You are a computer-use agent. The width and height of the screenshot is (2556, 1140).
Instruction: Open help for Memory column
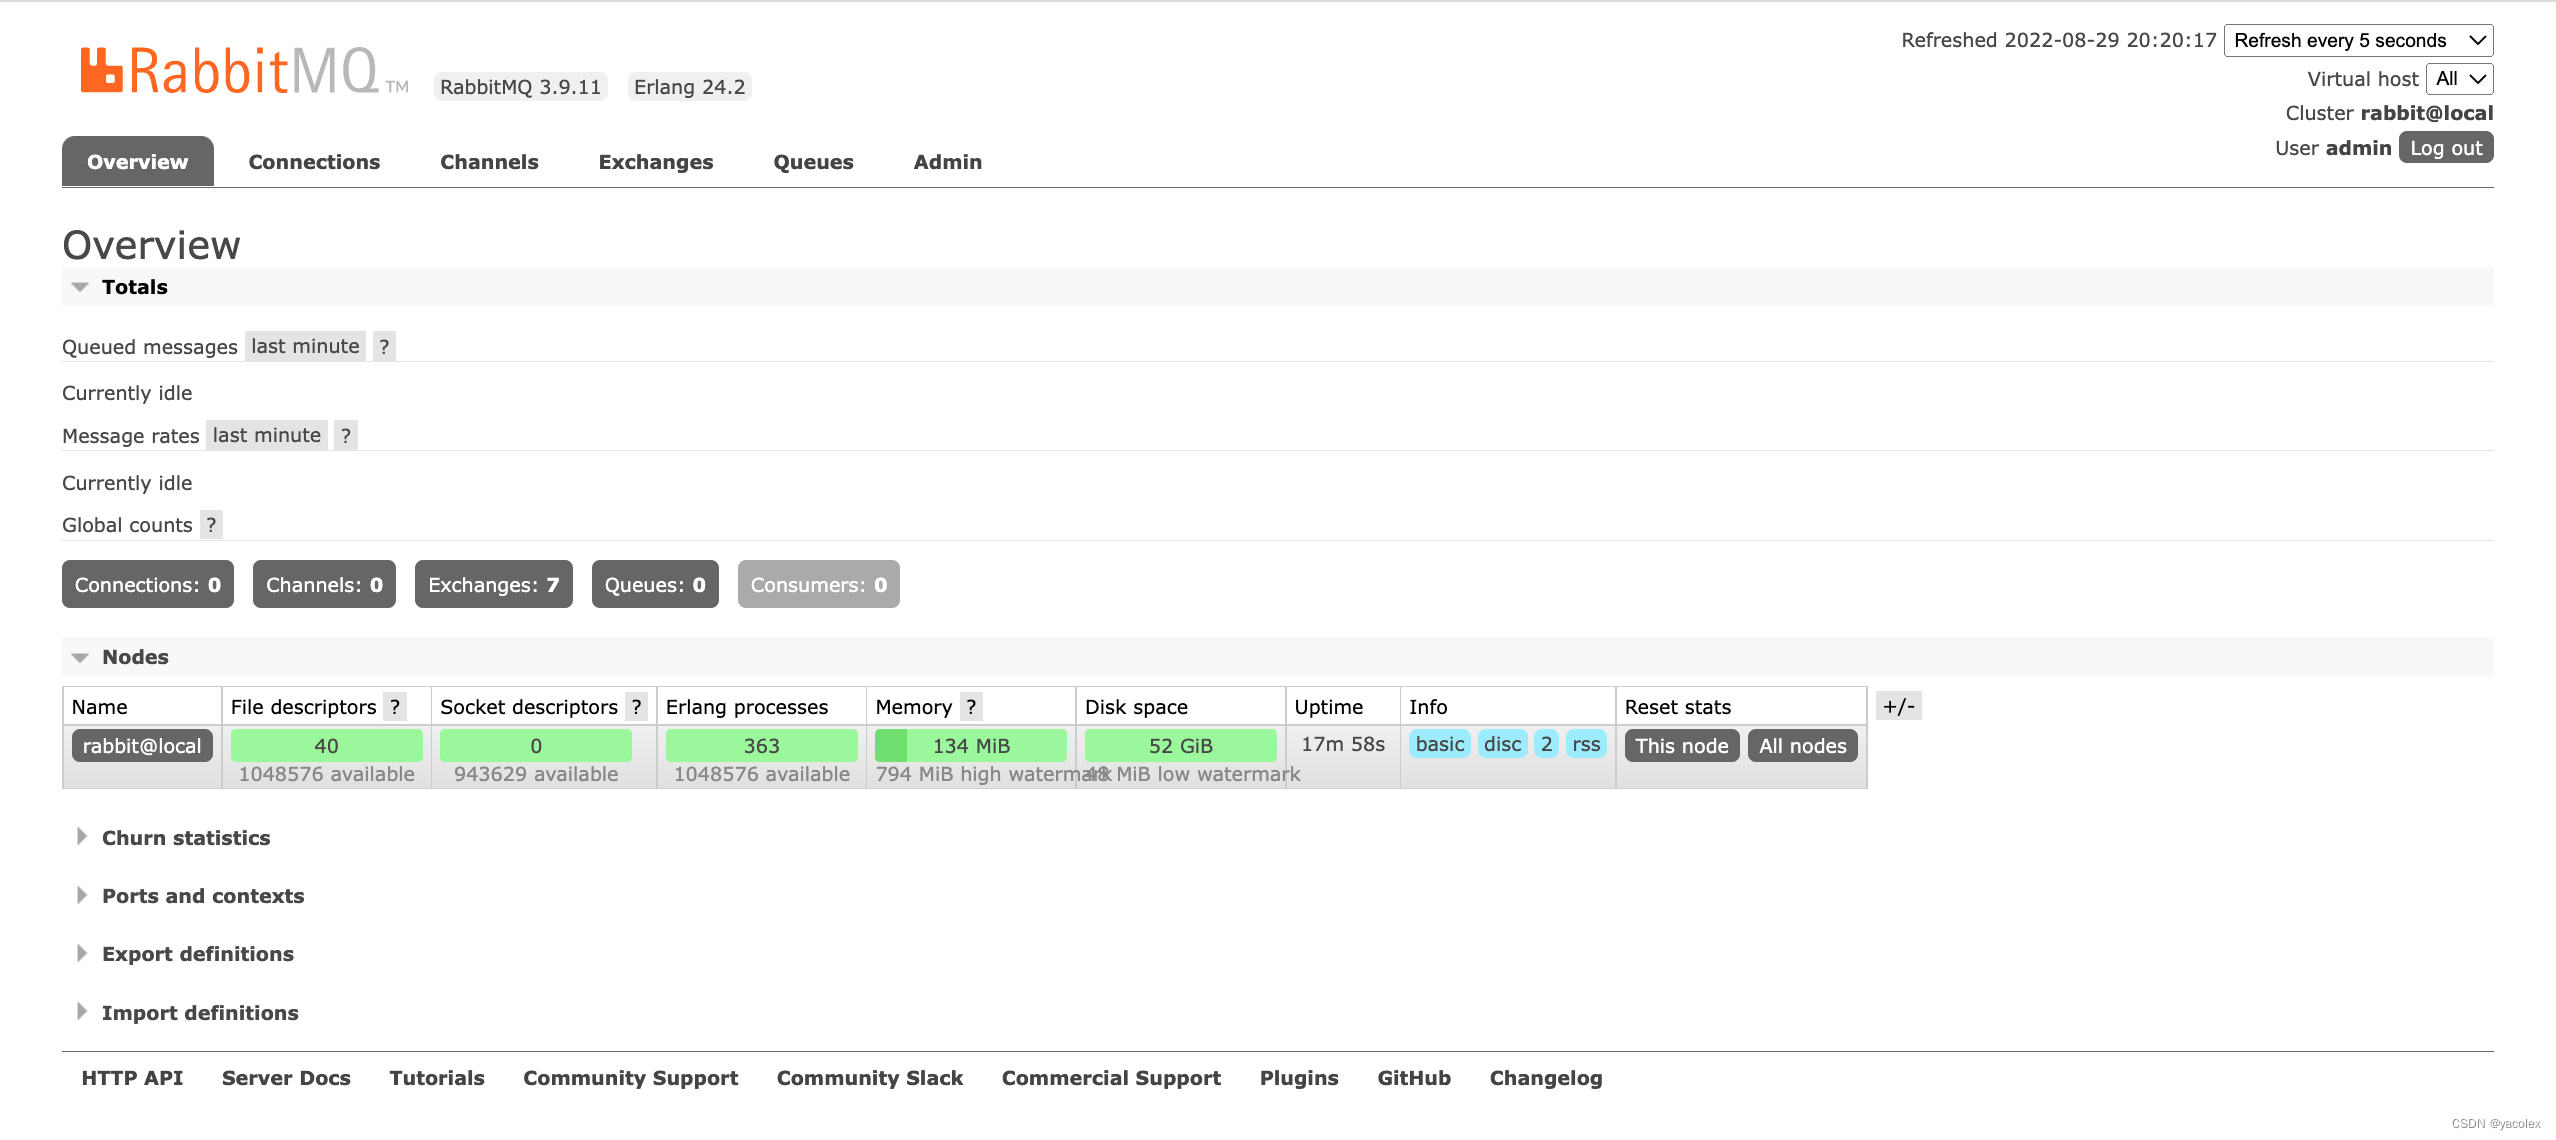pos(971,707)
